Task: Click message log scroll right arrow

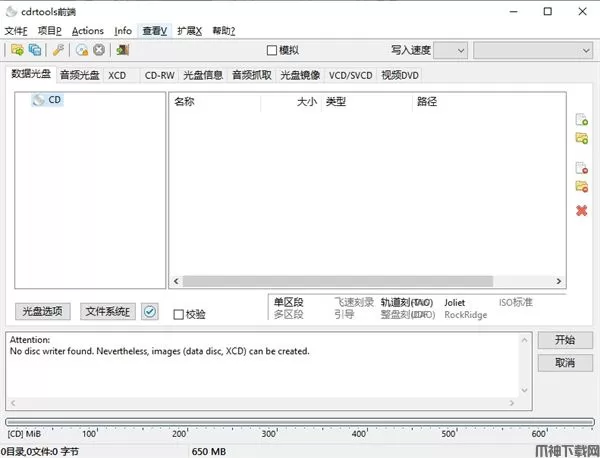Action: pos(512,403)
